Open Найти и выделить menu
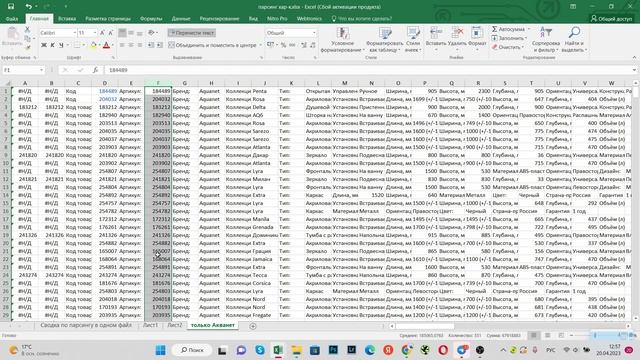Viewport: 640px width, 360px height. (574, 40)
